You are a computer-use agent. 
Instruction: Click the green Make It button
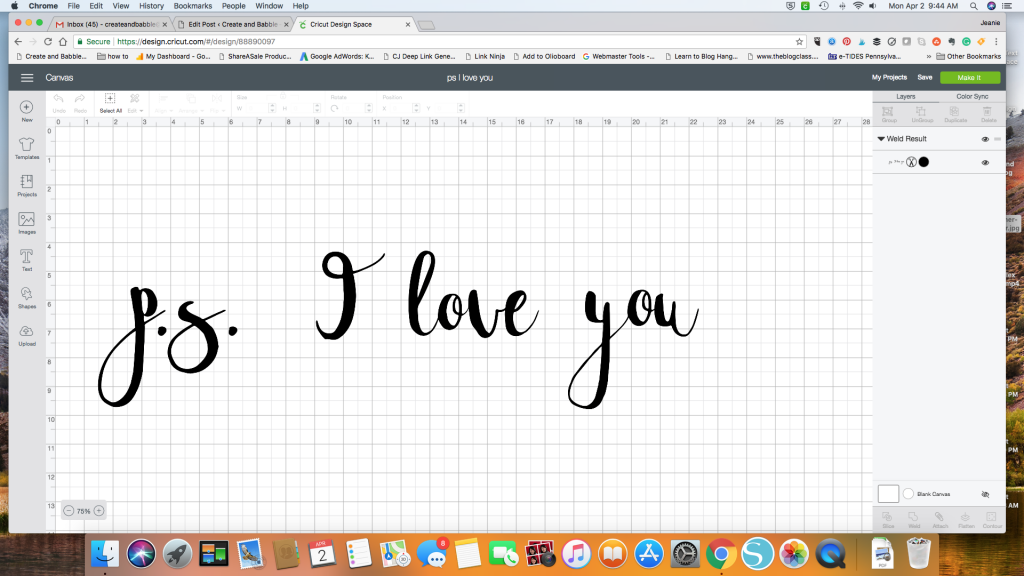pos(969,78)
